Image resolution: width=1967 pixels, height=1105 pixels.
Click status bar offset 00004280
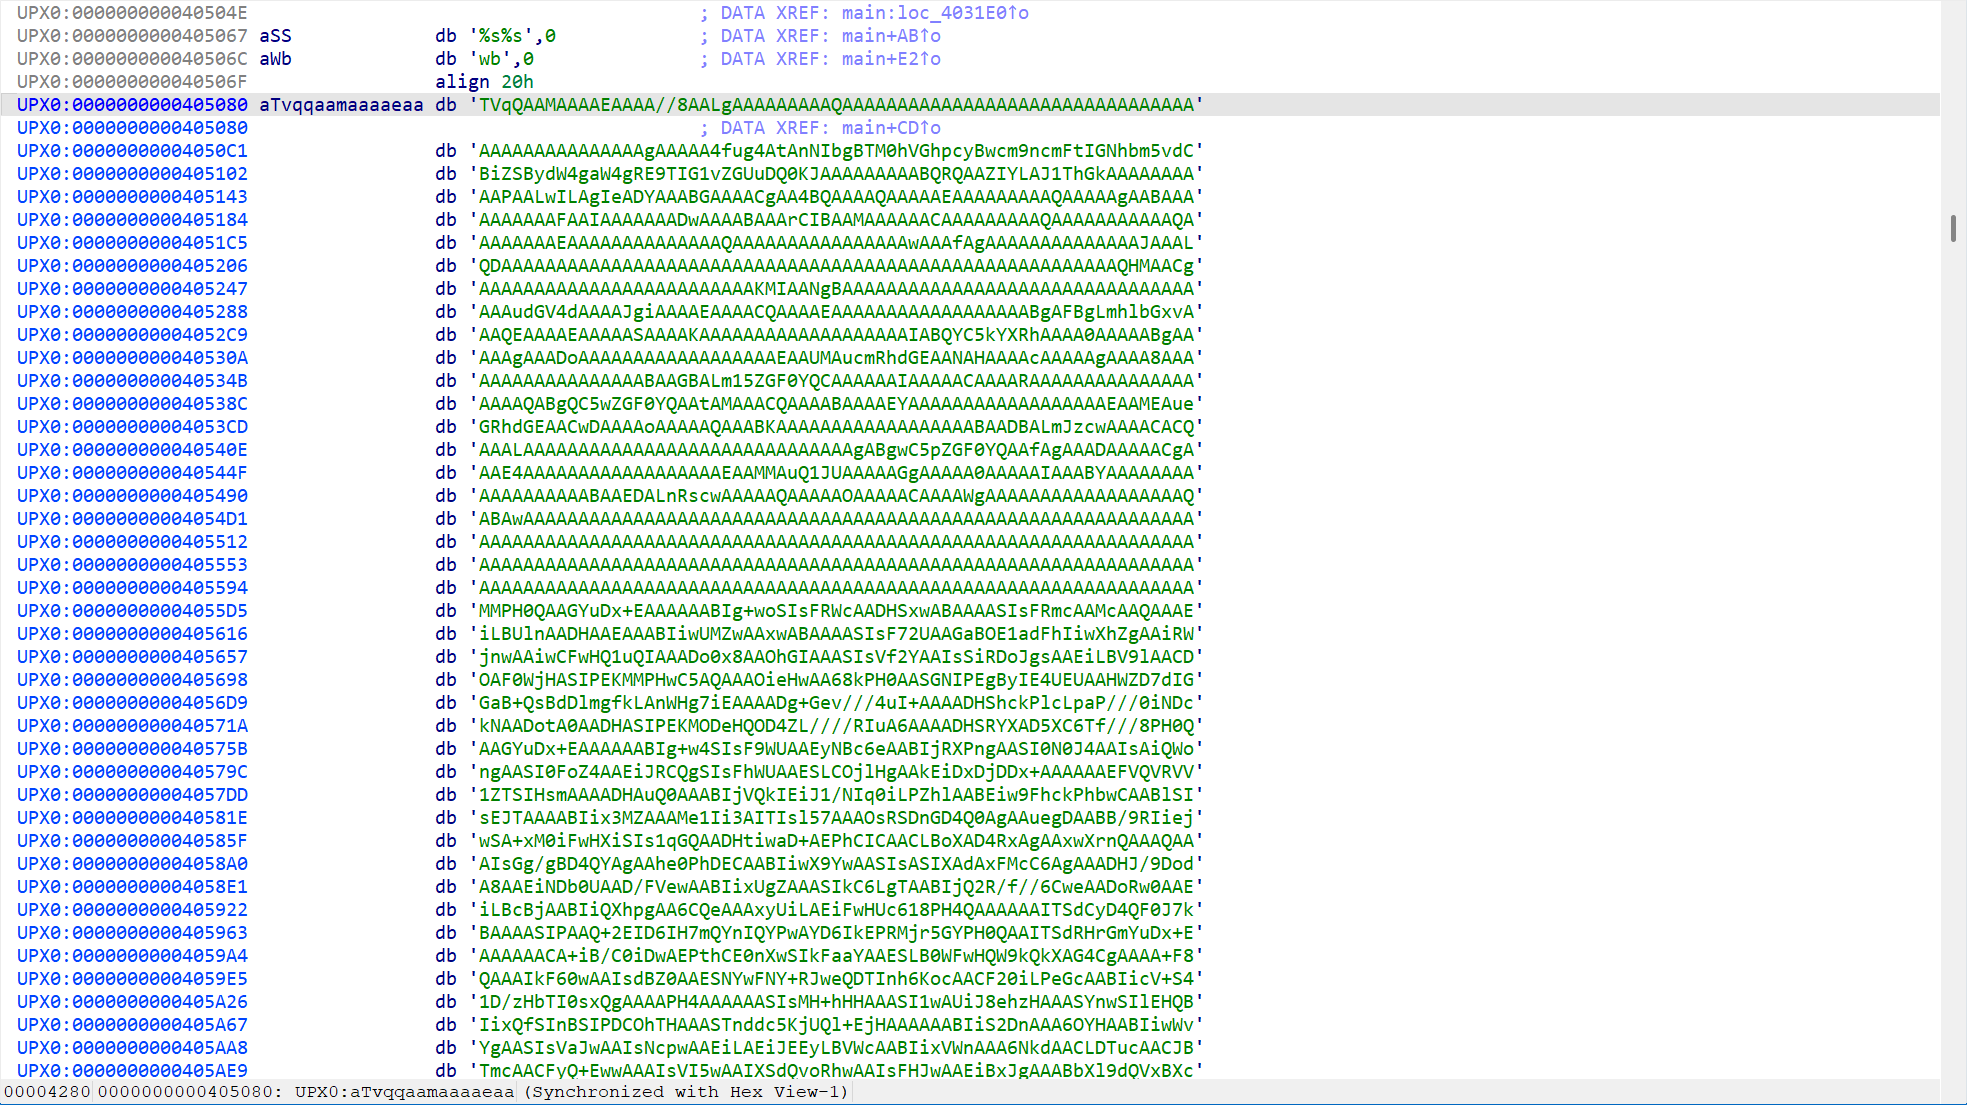tap(47, 1092)
